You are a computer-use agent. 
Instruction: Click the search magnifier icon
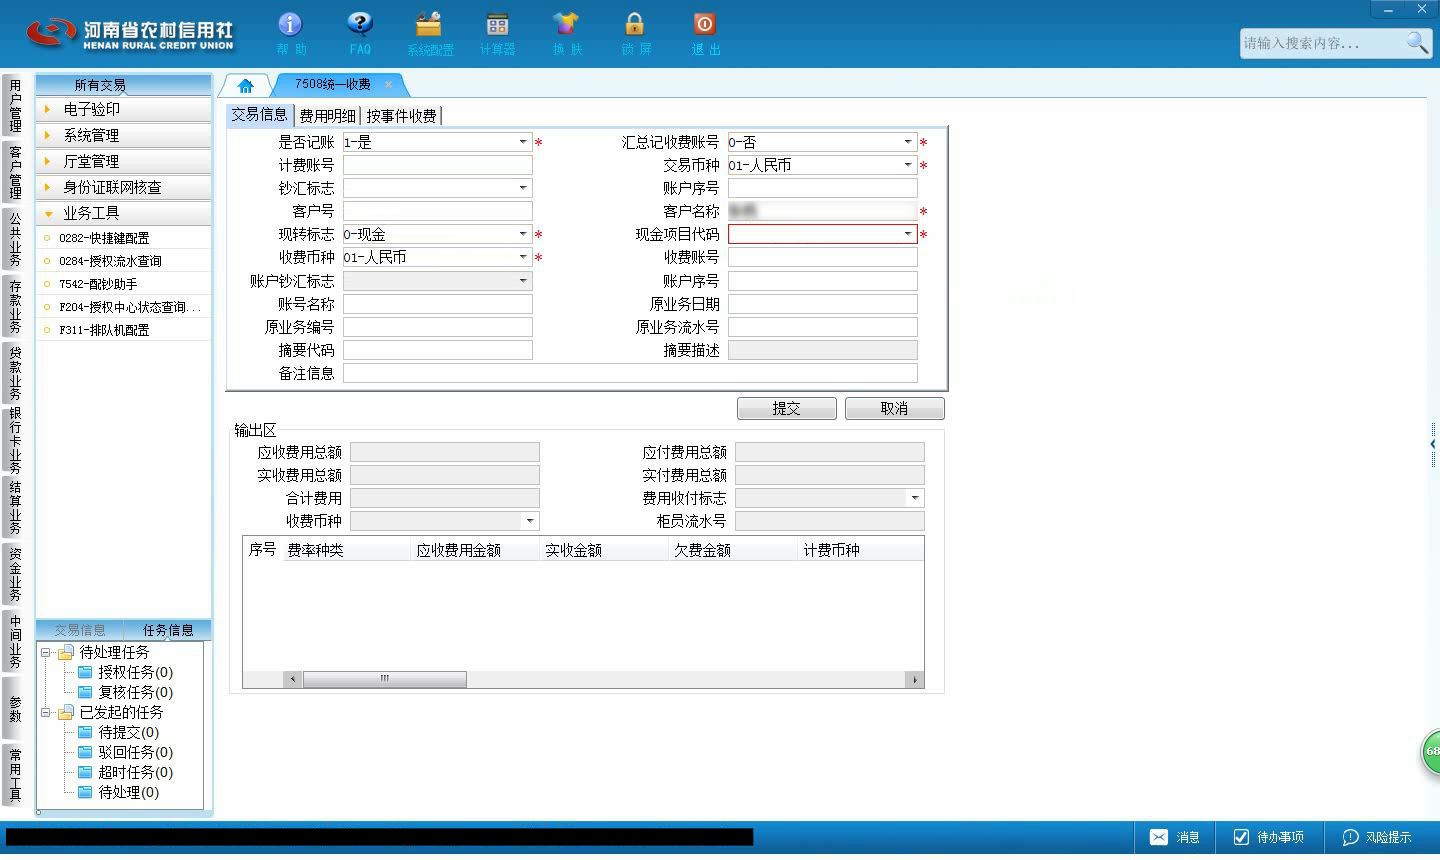[x=1417, y=43]
